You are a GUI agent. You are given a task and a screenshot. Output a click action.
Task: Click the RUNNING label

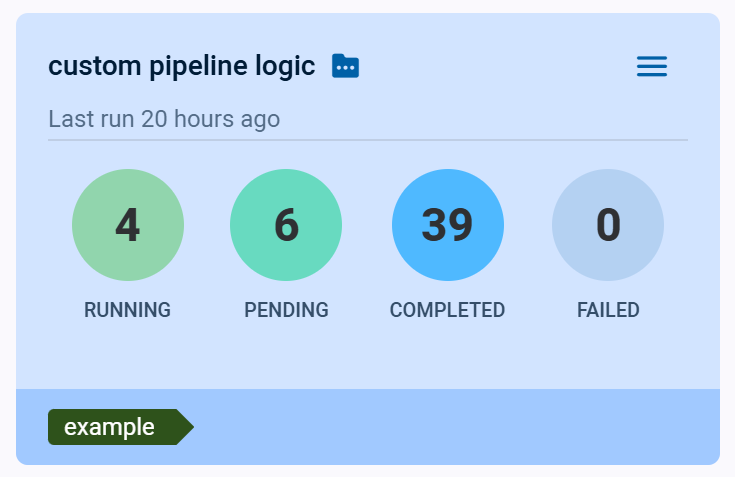click(x=128, y=310)
